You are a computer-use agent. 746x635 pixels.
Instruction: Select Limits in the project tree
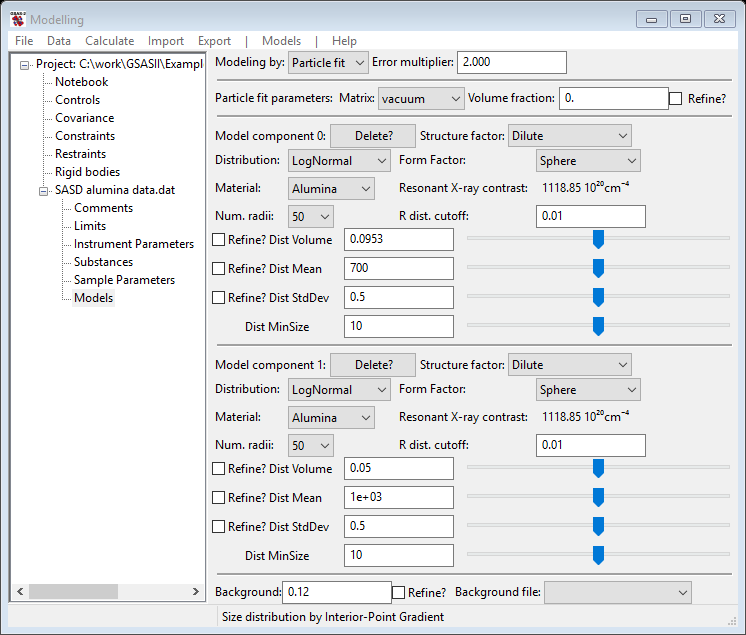click(x=90, y=226)
